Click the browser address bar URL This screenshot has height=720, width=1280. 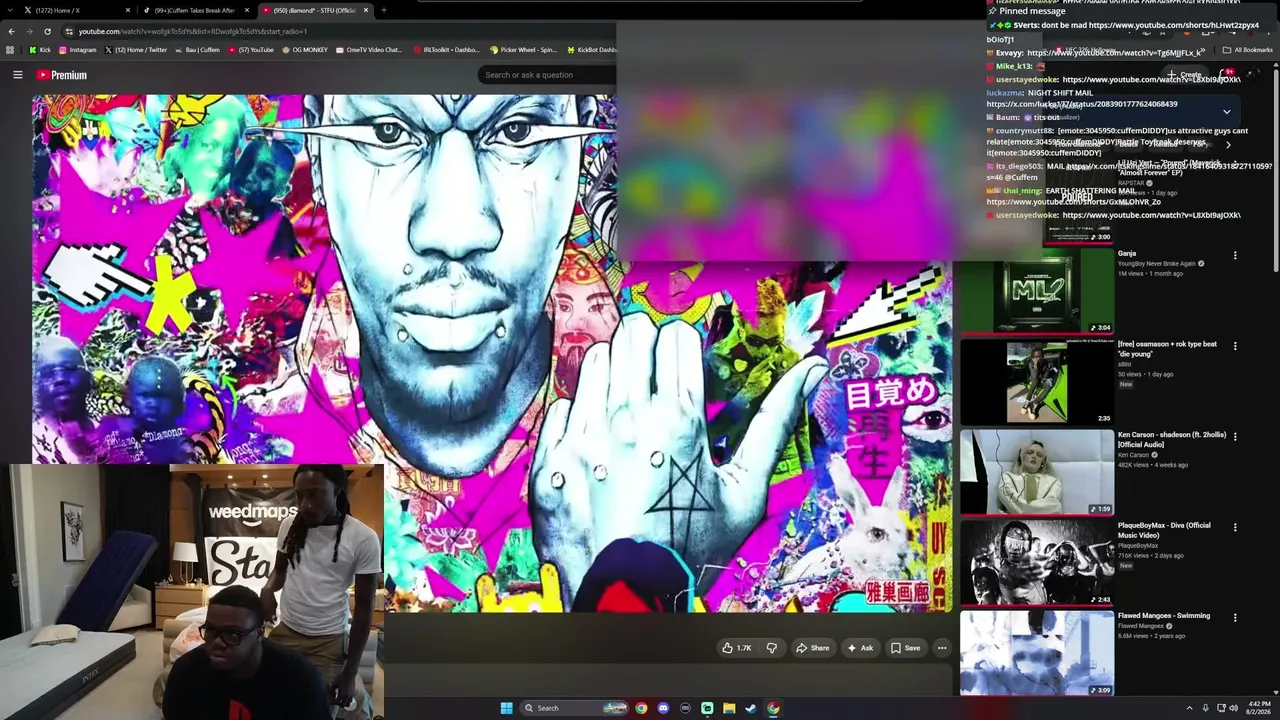(193, 31)
